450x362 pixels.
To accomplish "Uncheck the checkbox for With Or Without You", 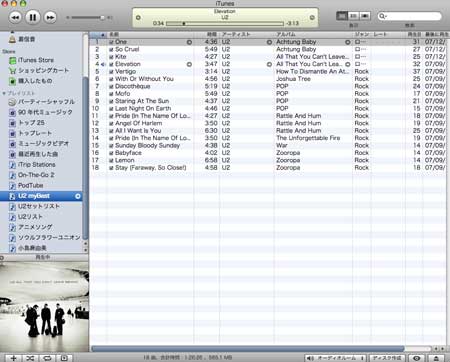I will 111,79.
